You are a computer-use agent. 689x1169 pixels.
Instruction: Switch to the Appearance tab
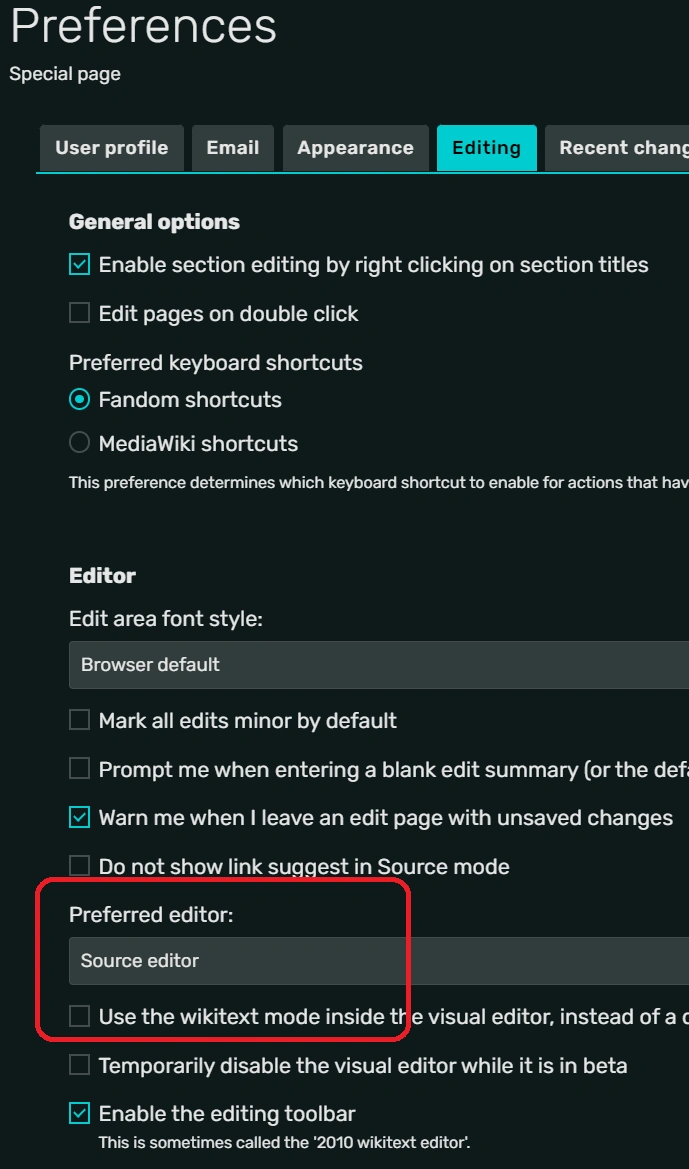tap(355, 147)
